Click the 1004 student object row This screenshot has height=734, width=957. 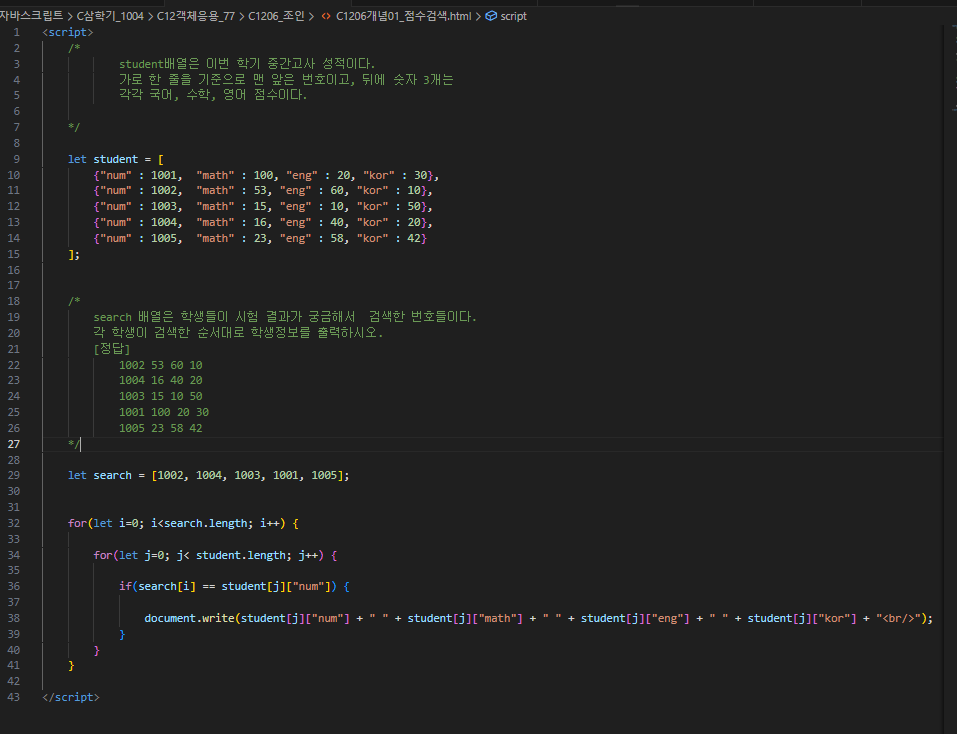pos(263,222)
